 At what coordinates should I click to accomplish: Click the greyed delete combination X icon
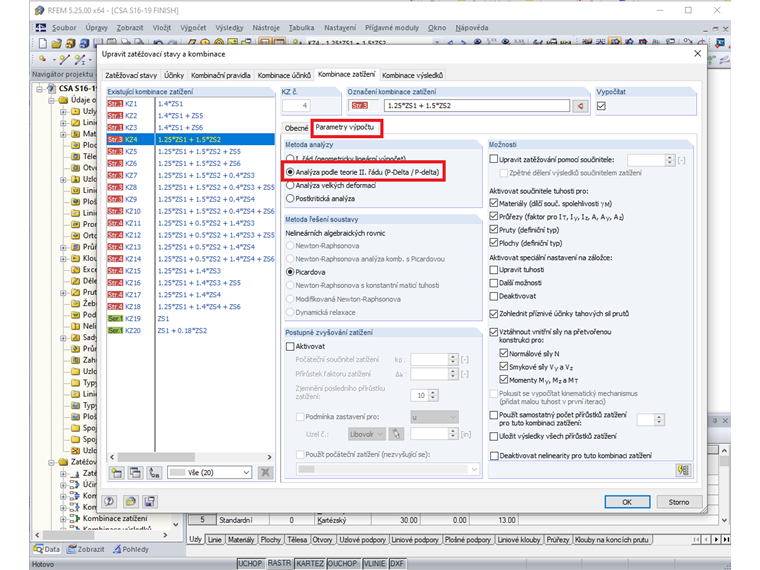[265, 473]
